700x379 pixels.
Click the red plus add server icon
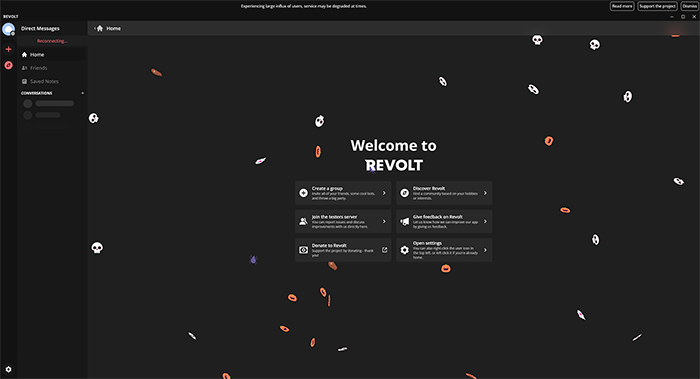tap(8, 49)
